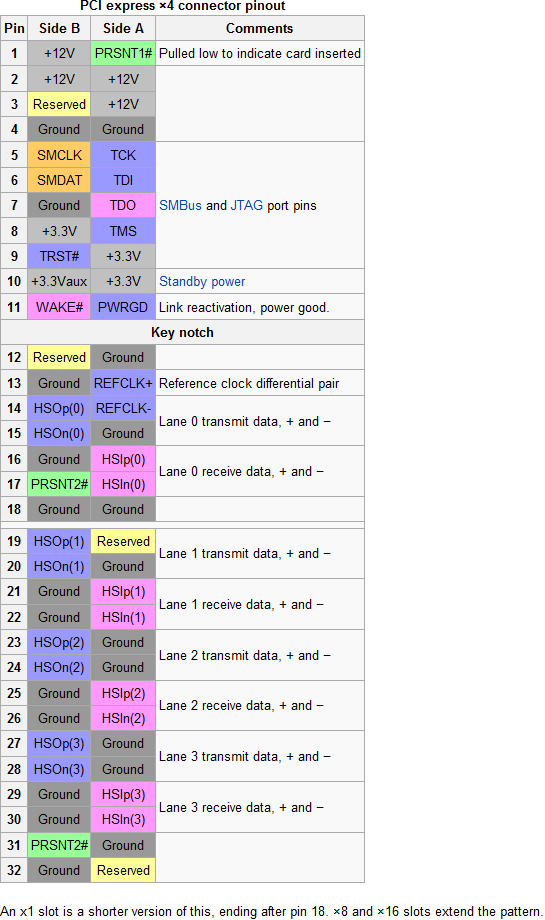Open the JTAG link

pyautogui.click(x=246, y=205)
